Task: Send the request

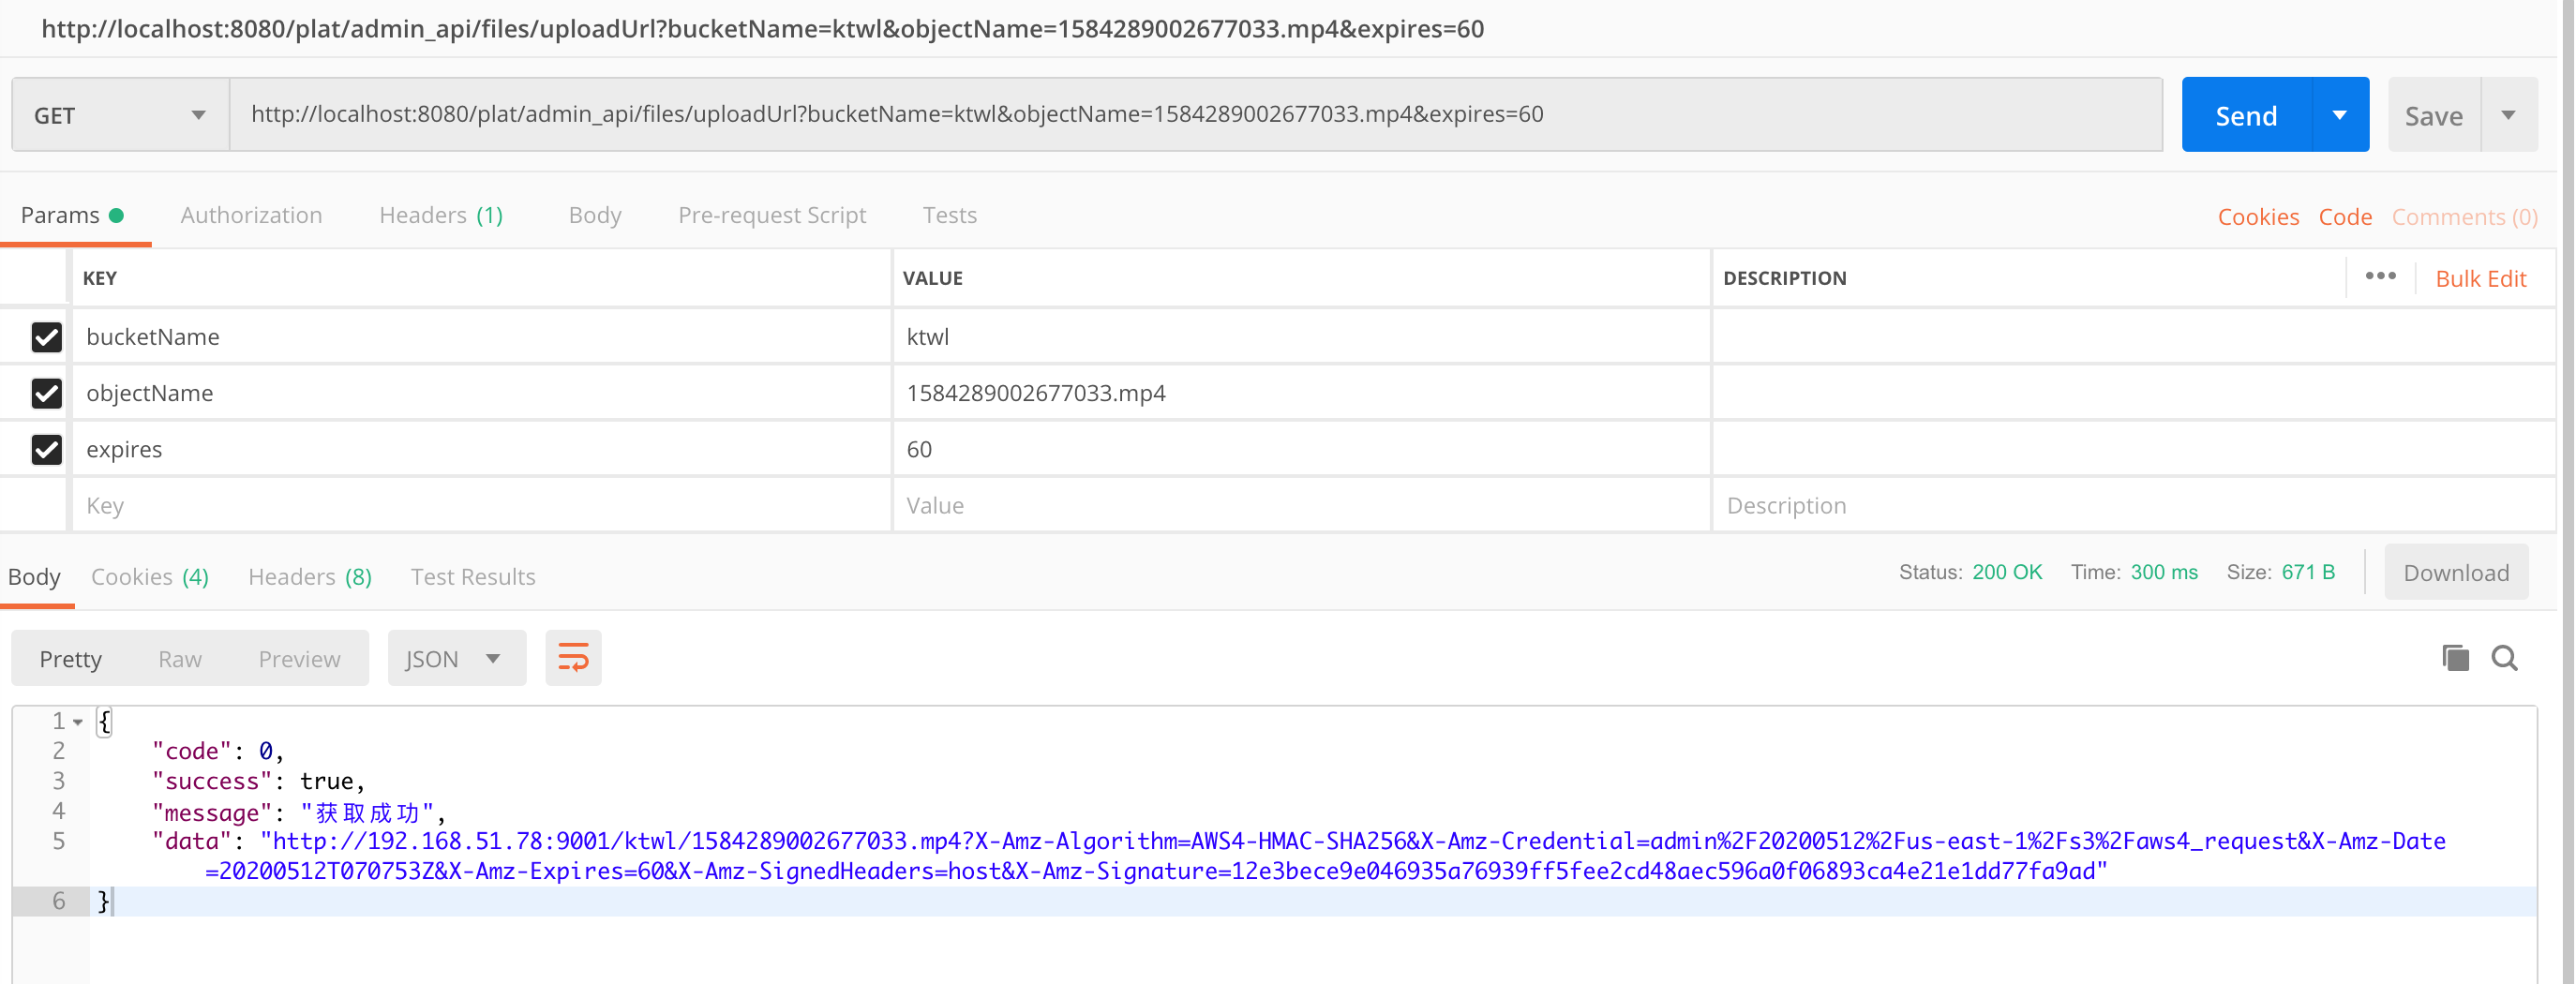Action: pyautogui.click(x=2244, y=114)
